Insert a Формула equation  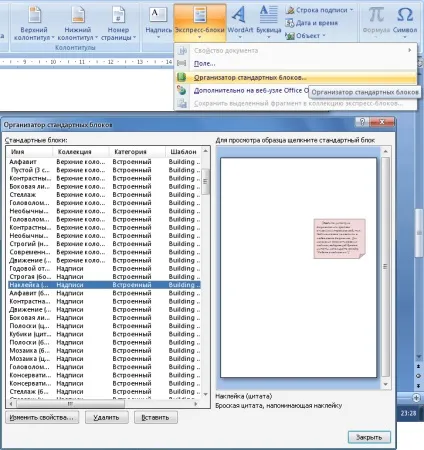pos(376,22)
